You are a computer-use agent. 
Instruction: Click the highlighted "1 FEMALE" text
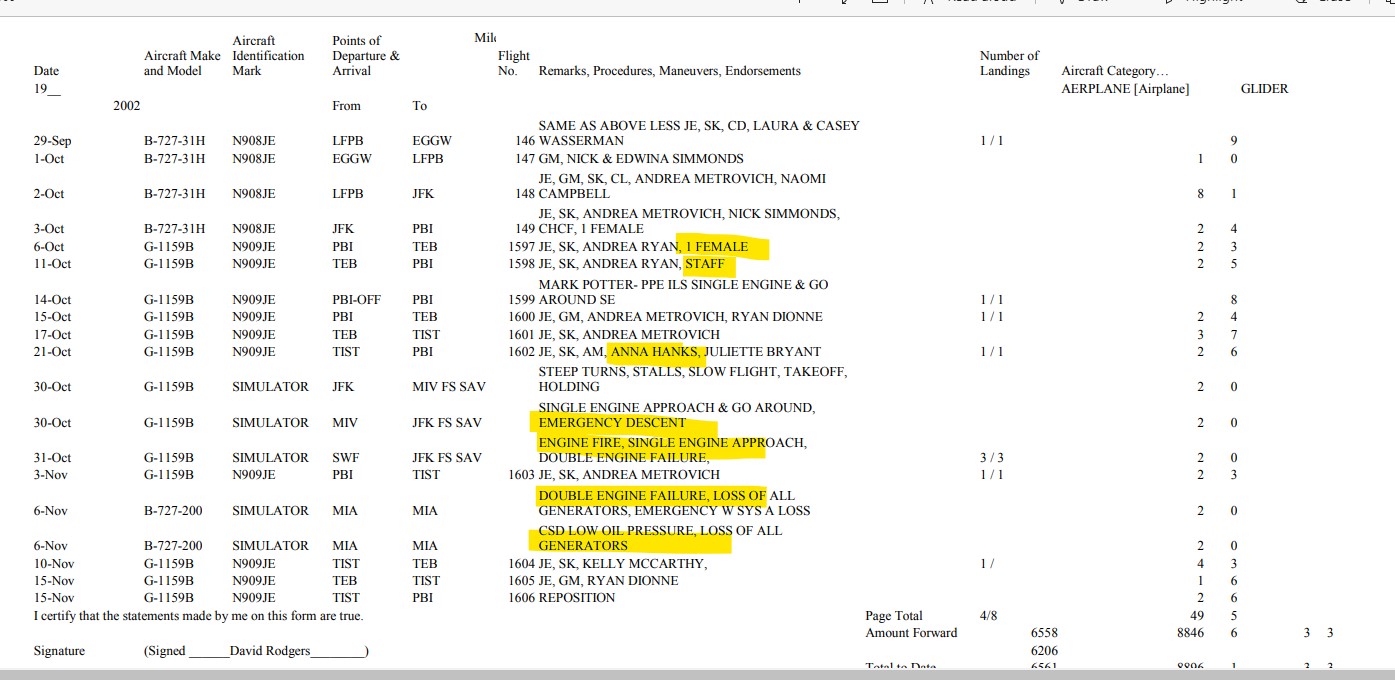[x=716, y=247]
